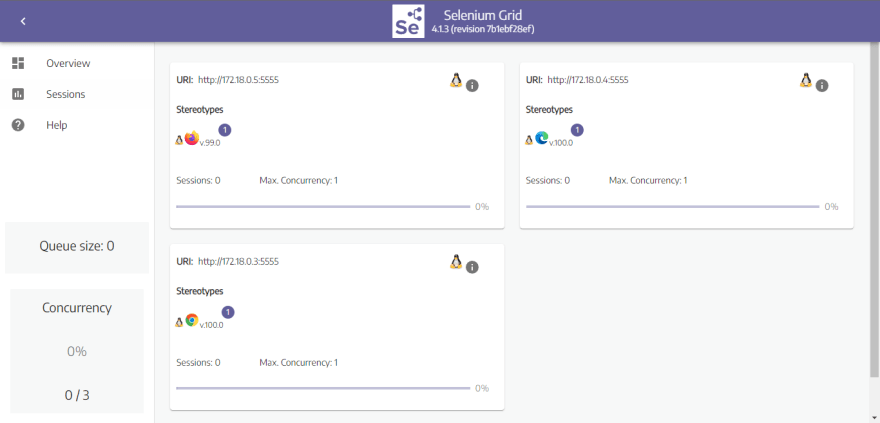Open the Help page
Screen dimensions: 880x423
coord(56,125)
